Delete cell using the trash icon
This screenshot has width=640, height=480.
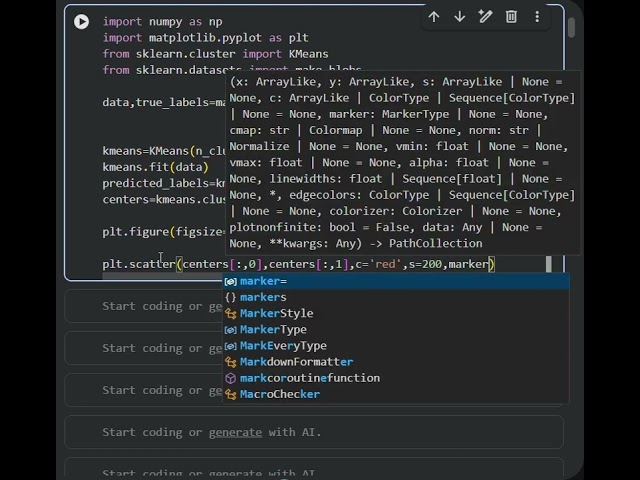click(x=511, y=17)
